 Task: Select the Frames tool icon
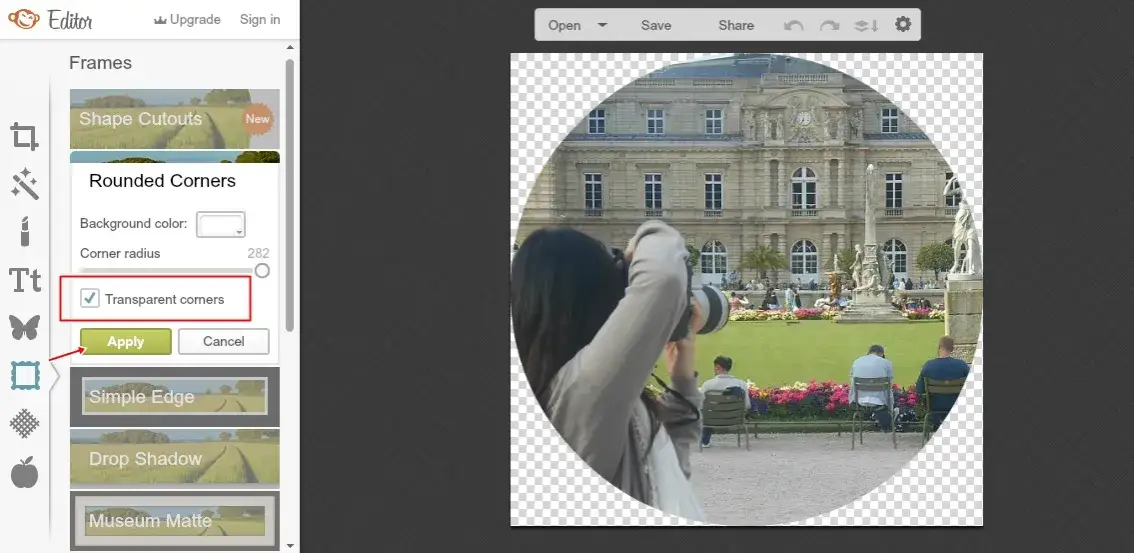pyautogui.click(x=25, y=375)
